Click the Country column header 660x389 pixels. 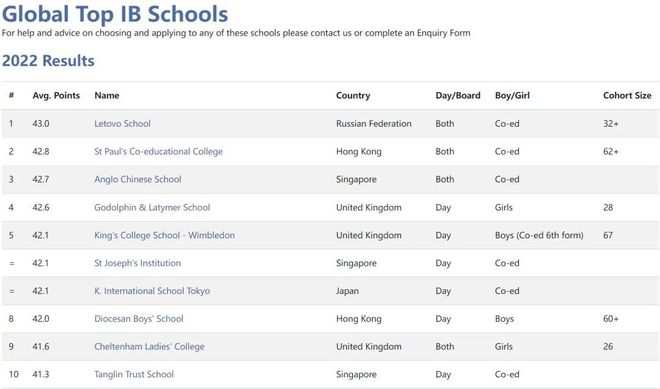pos(353,96)
